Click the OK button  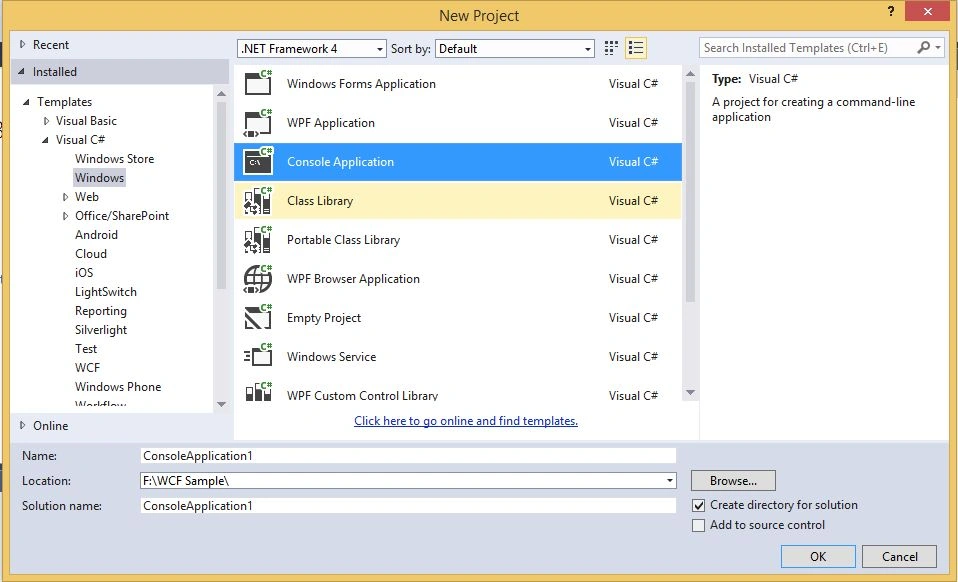tap(817, 556)
